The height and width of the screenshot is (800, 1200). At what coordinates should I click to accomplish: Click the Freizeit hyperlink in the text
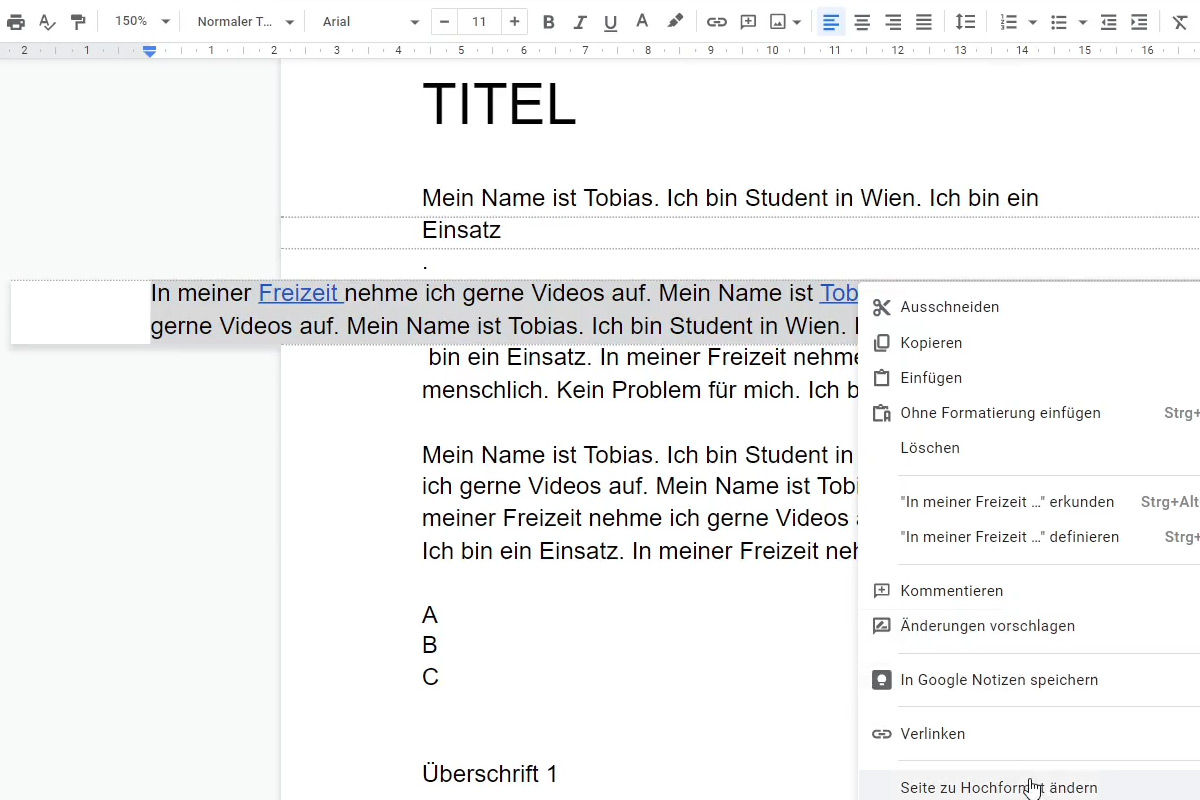[x=299, y=292]
